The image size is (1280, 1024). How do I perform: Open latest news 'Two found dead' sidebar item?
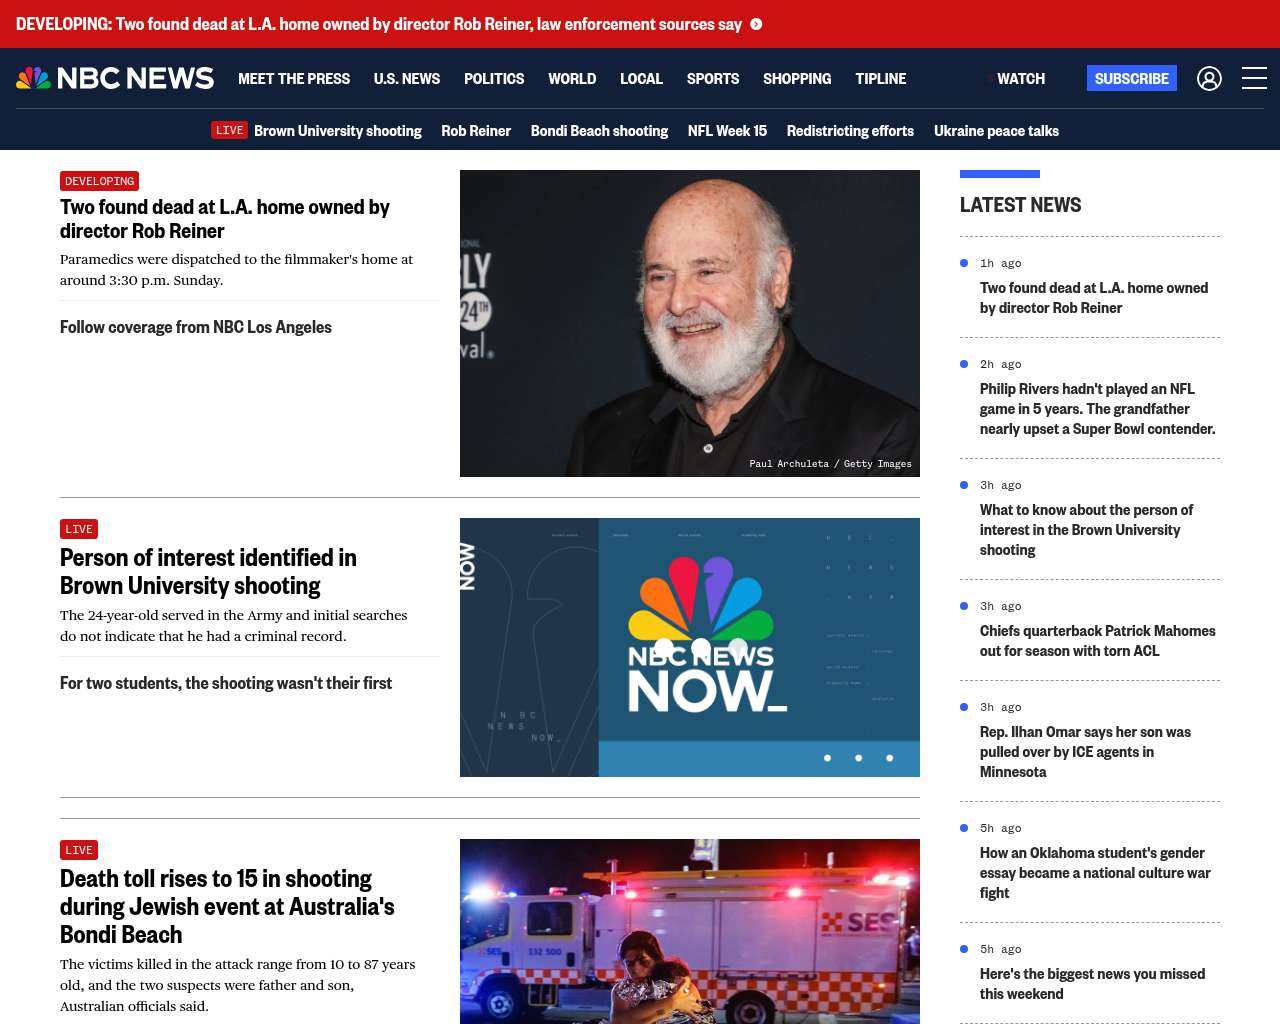(1094, 298)
